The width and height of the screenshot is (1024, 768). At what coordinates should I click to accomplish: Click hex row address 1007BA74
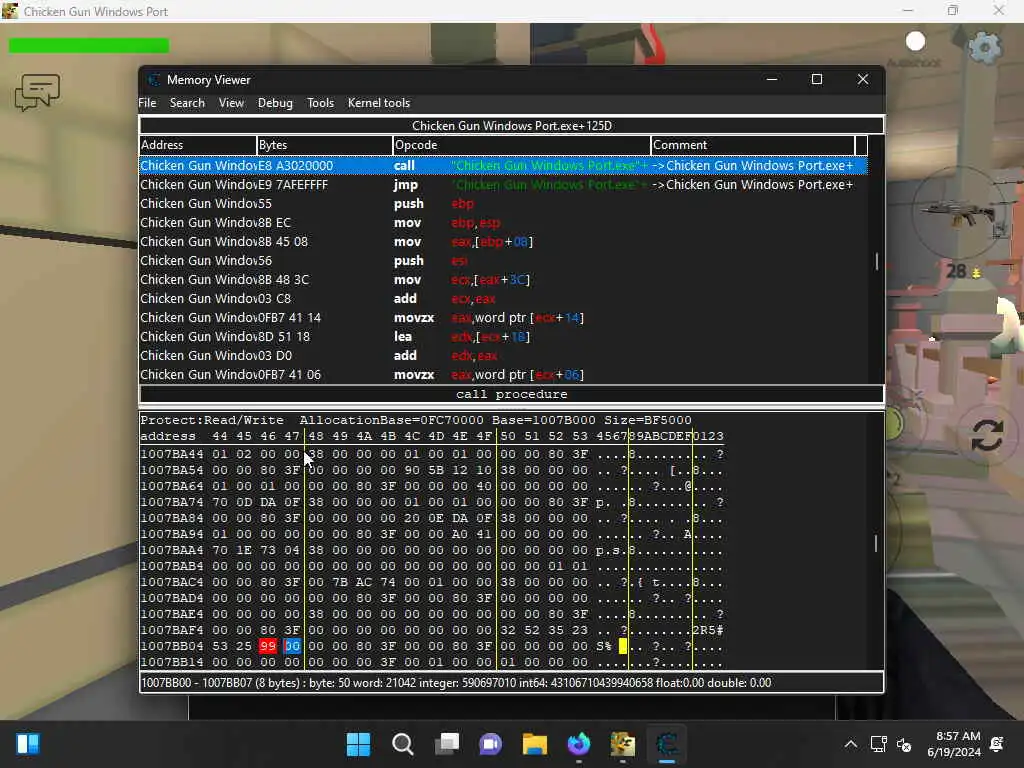point(172,502)
